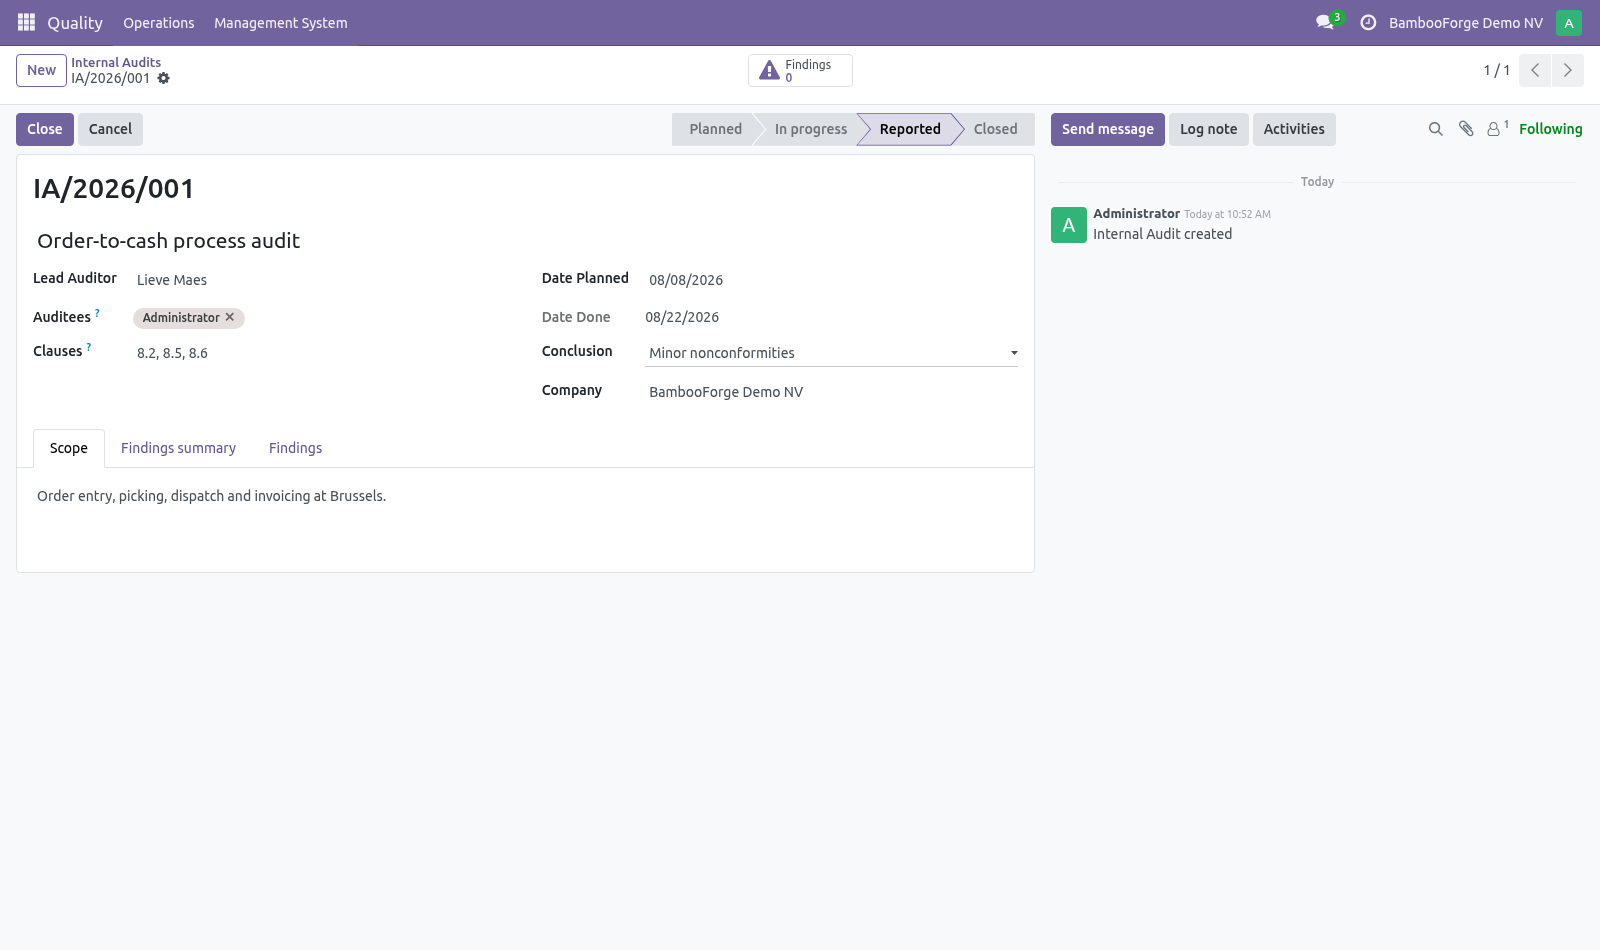Toggle the Following status
Screen dimensions: 1600x950
[x=1550, y=129]
